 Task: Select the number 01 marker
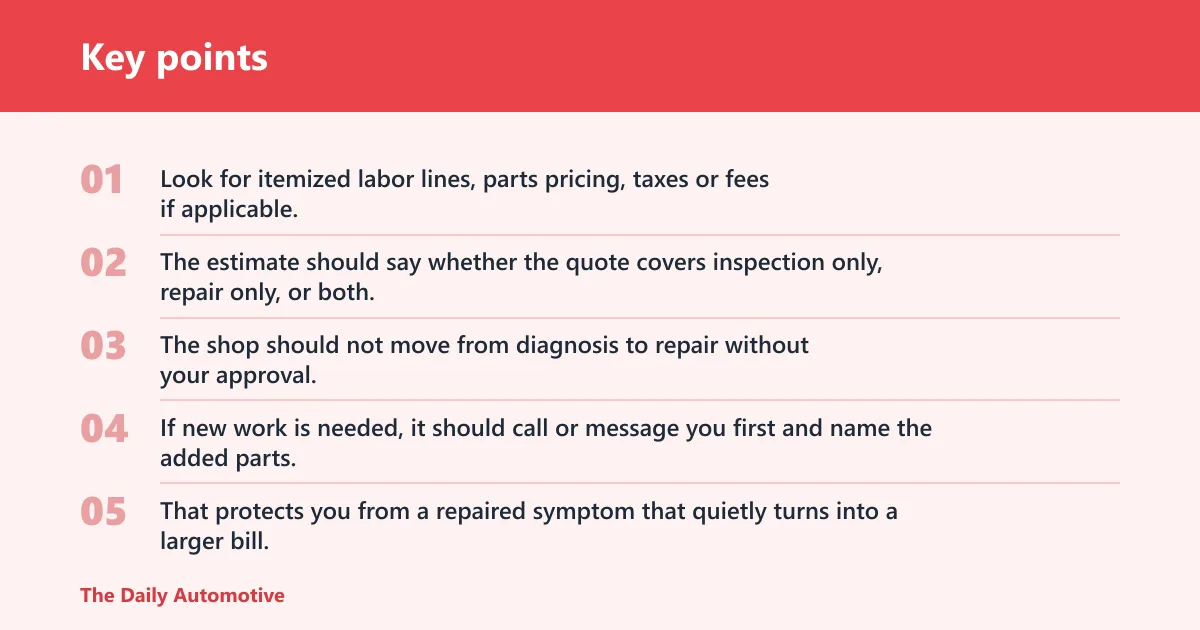102,180
